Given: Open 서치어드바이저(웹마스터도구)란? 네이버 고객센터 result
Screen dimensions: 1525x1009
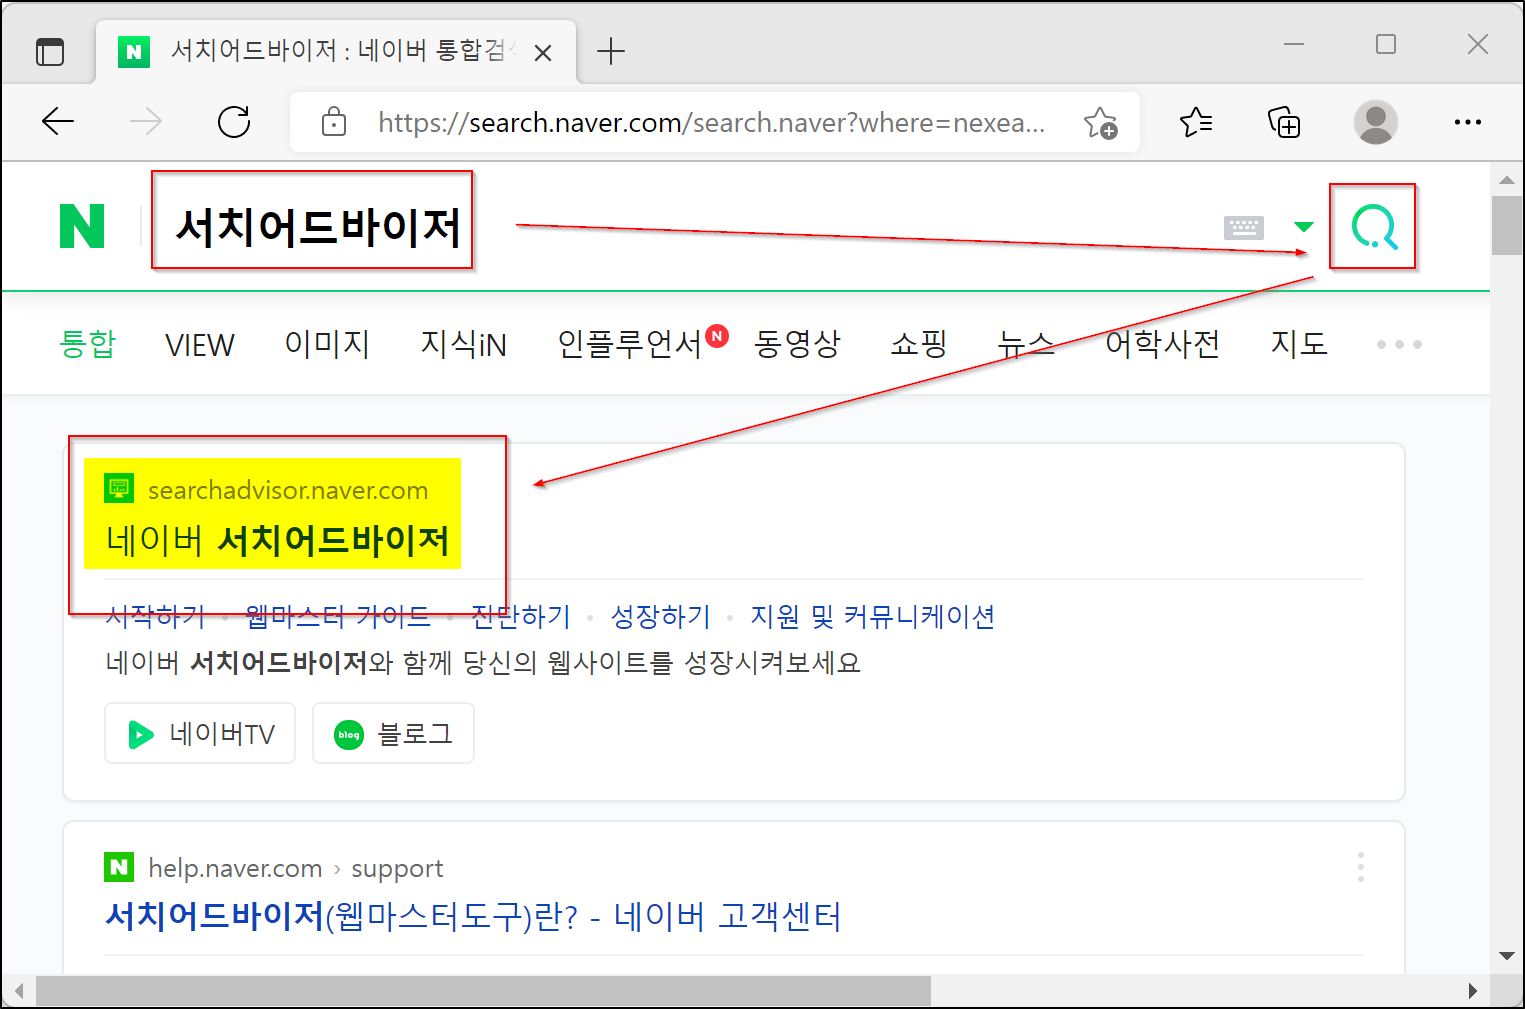Looking at the screenshot, I should [473, 916].
